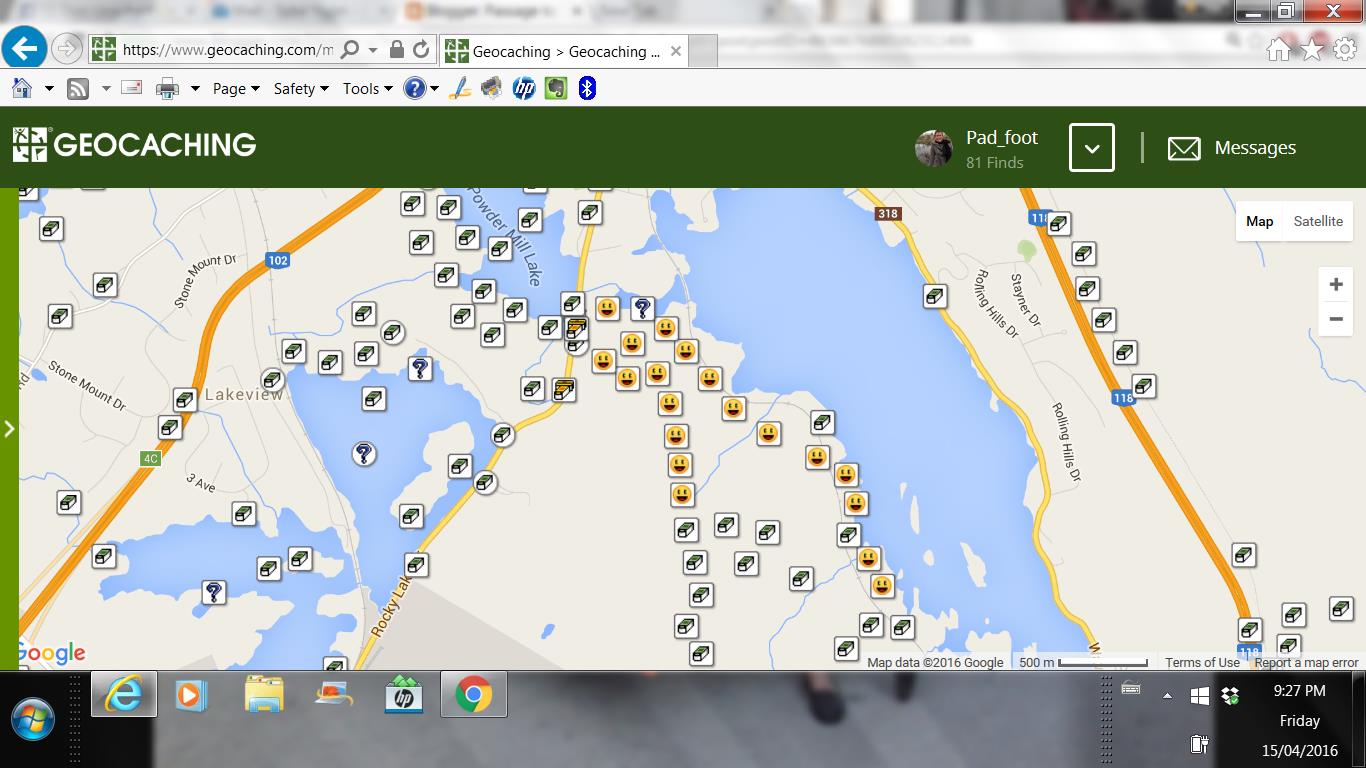The height and width of the screenshot is (768, 1366).
Task: Click the Windows Start orb
Action: (32, 719)
